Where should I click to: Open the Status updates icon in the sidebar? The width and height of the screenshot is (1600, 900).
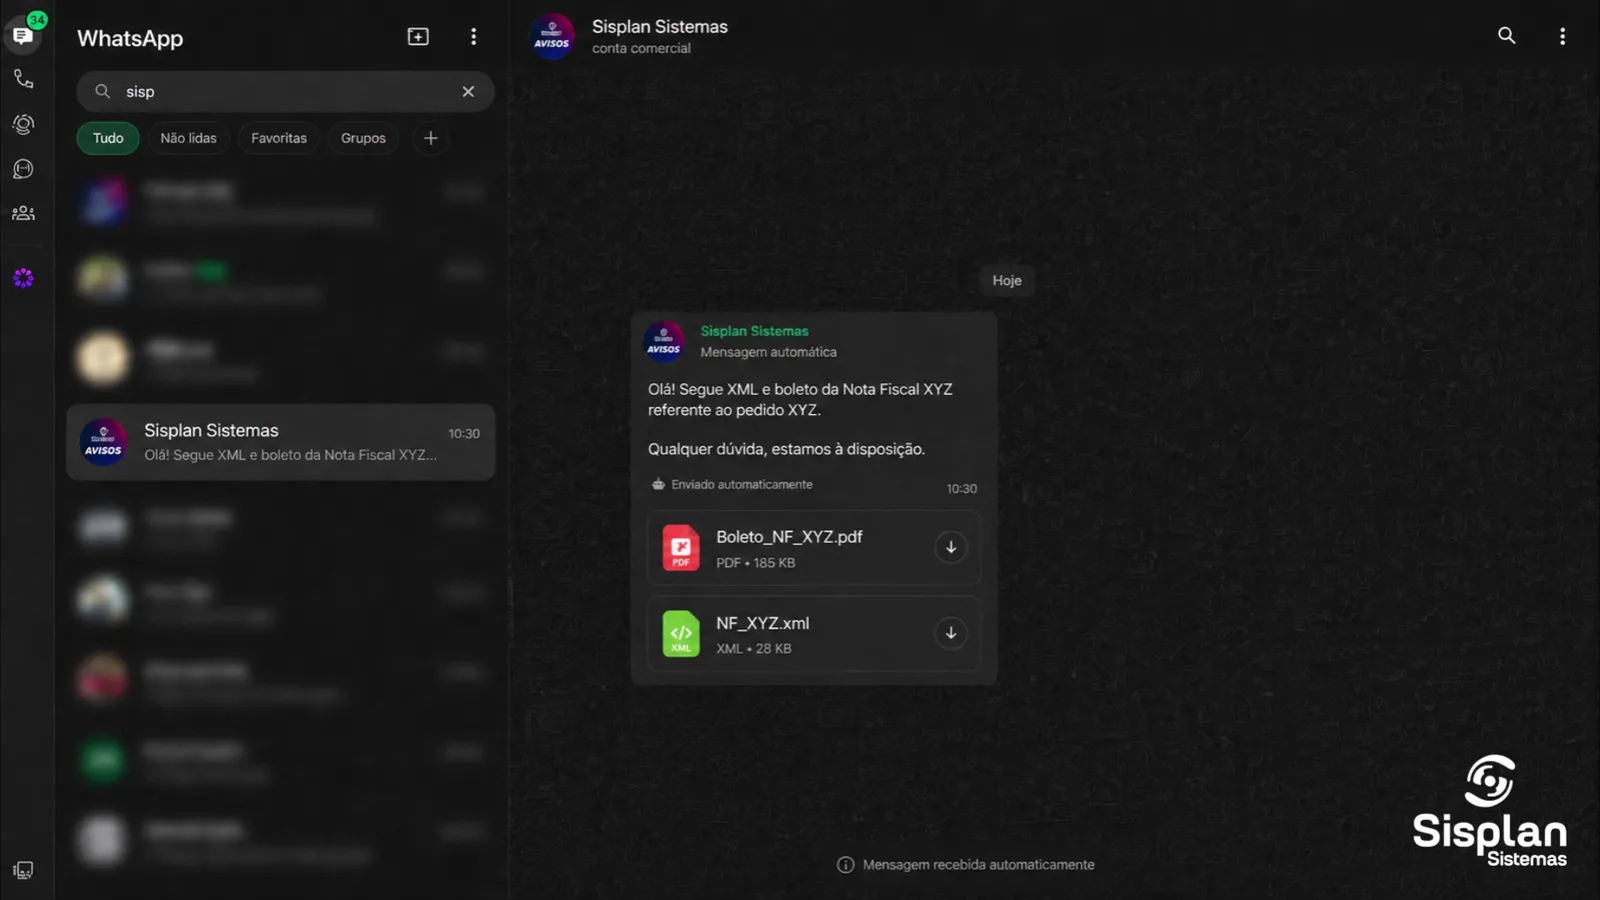[23, 124]
